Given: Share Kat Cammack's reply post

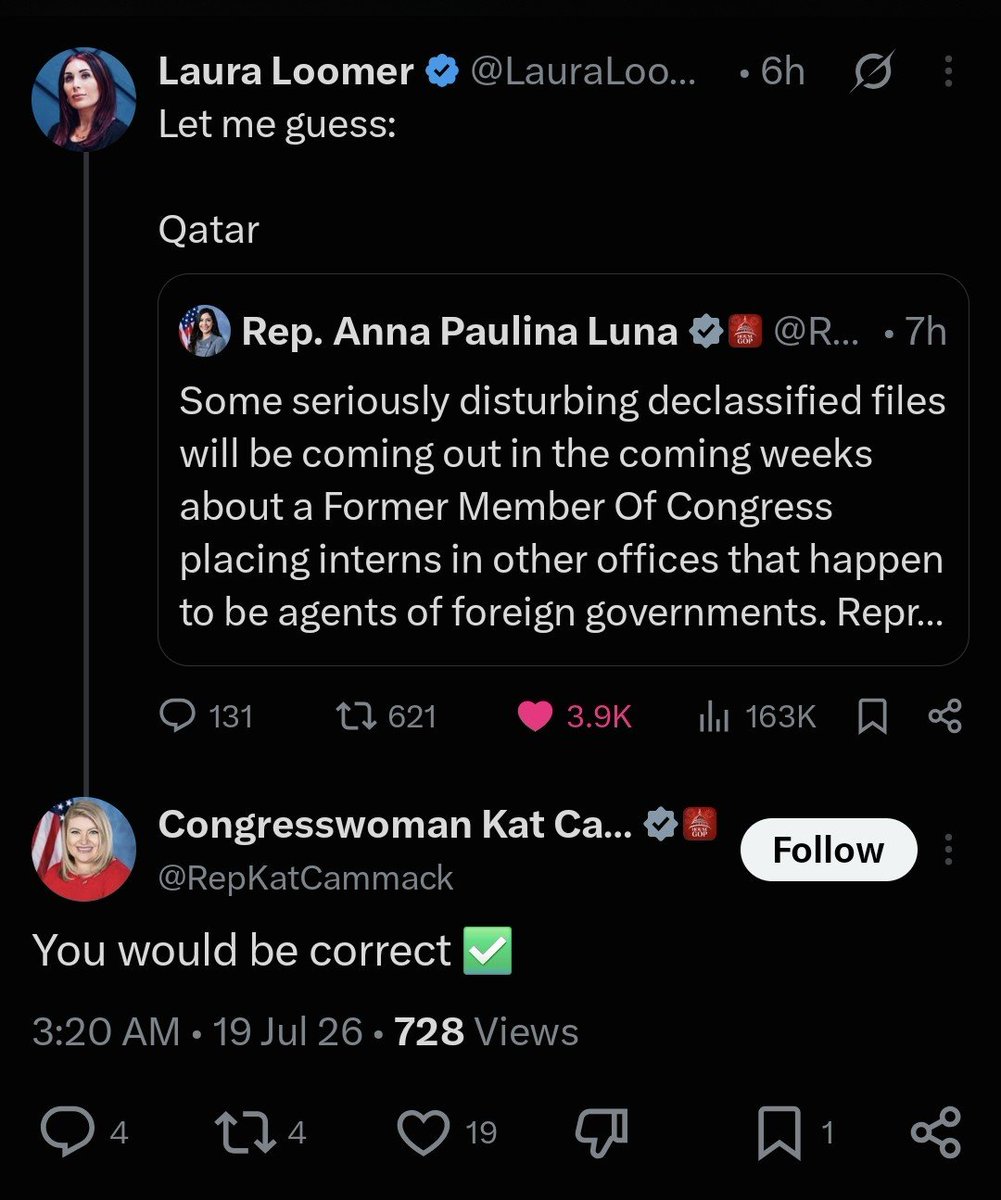Looking at the screenshot, I should (936, 1131).
